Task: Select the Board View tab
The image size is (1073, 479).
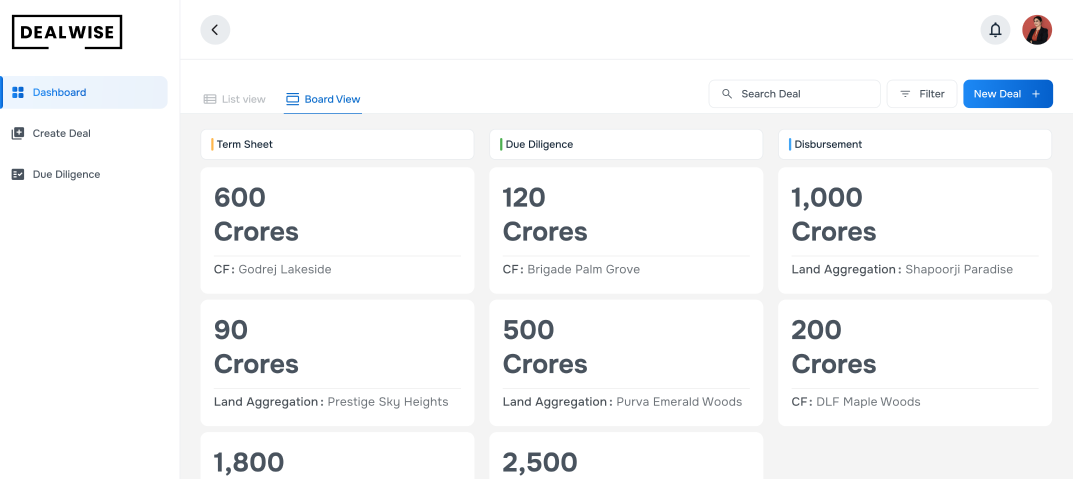Action: click(323, 99)
